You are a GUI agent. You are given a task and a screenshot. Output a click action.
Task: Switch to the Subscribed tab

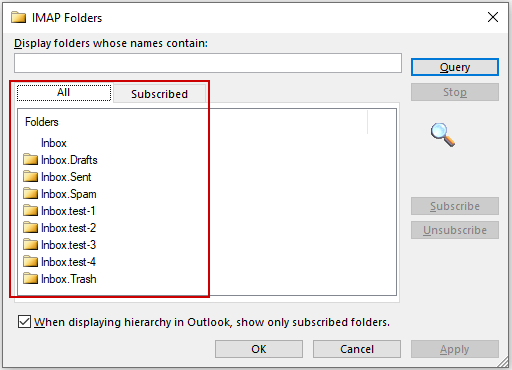point(159,94)
